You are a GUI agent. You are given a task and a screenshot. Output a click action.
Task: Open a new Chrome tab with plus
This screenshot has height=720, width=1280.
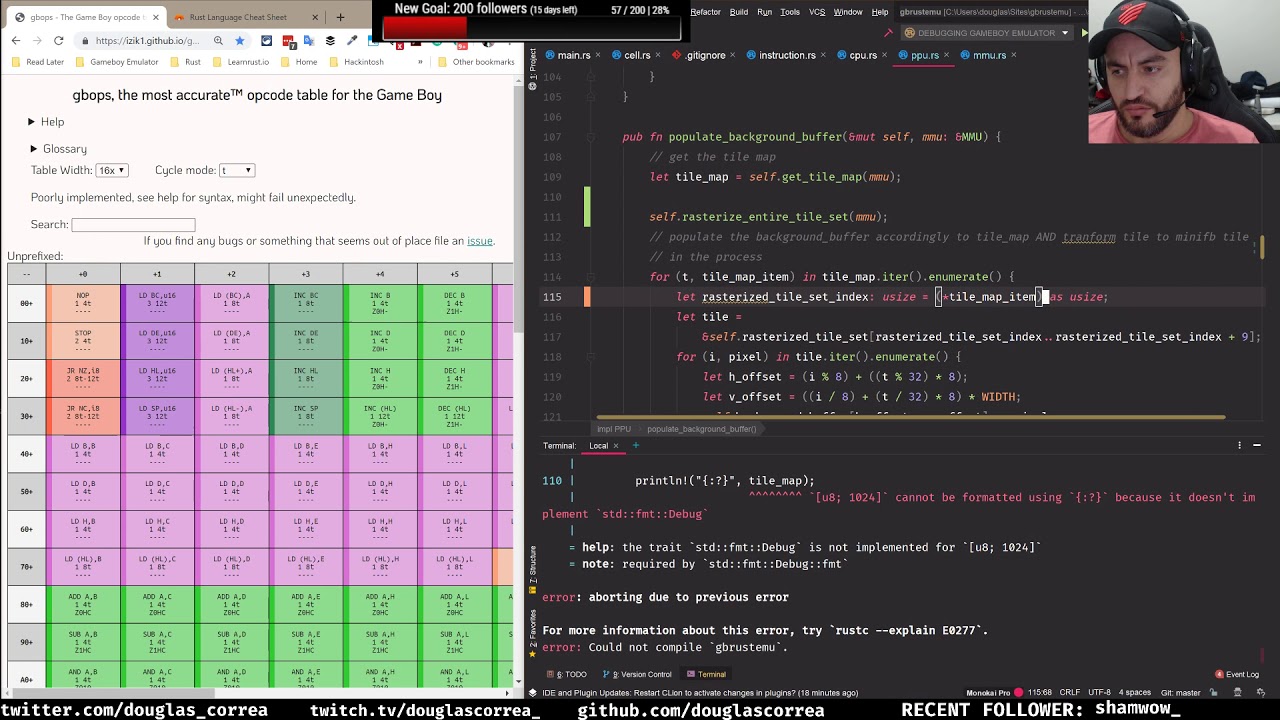click(340, 17)
